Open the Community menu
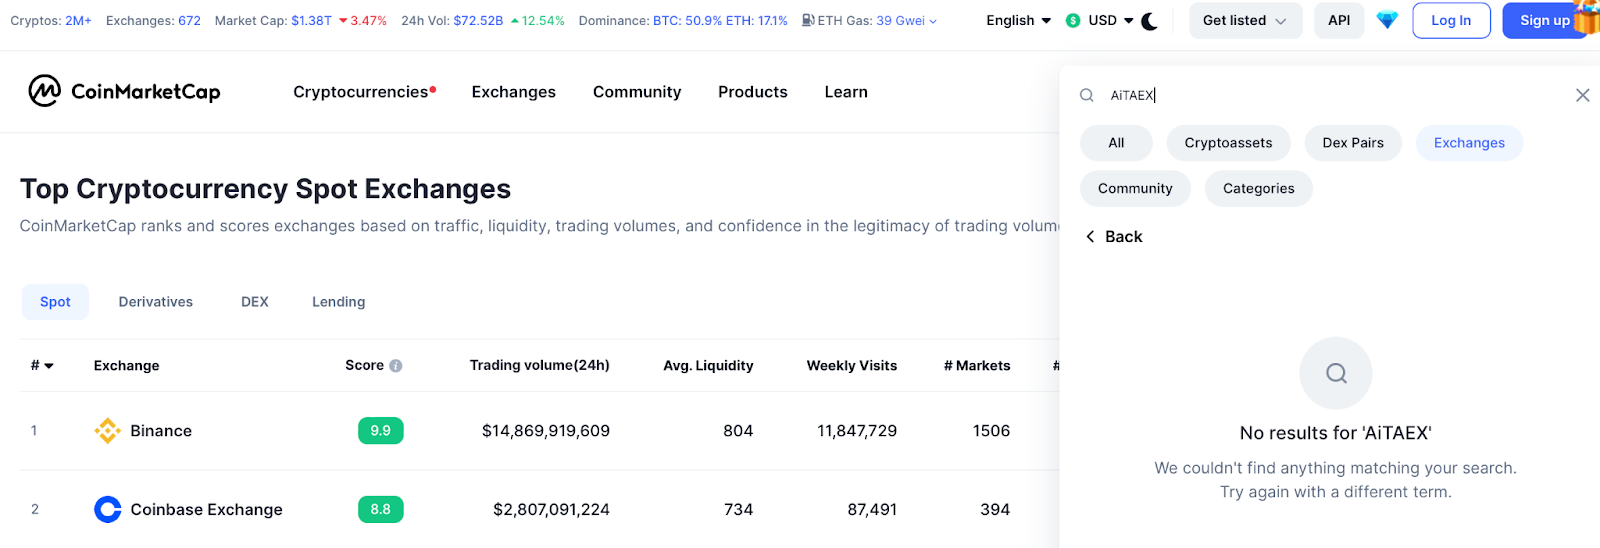This screenshot has height=548, width=1600. 637,92
